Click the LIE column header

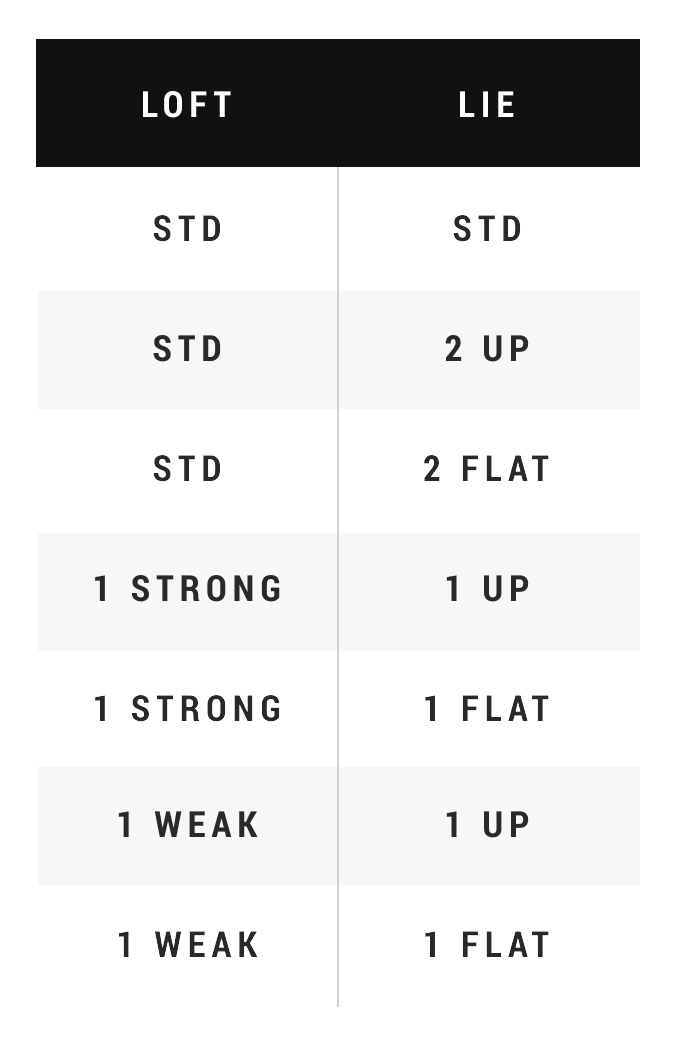487,105
